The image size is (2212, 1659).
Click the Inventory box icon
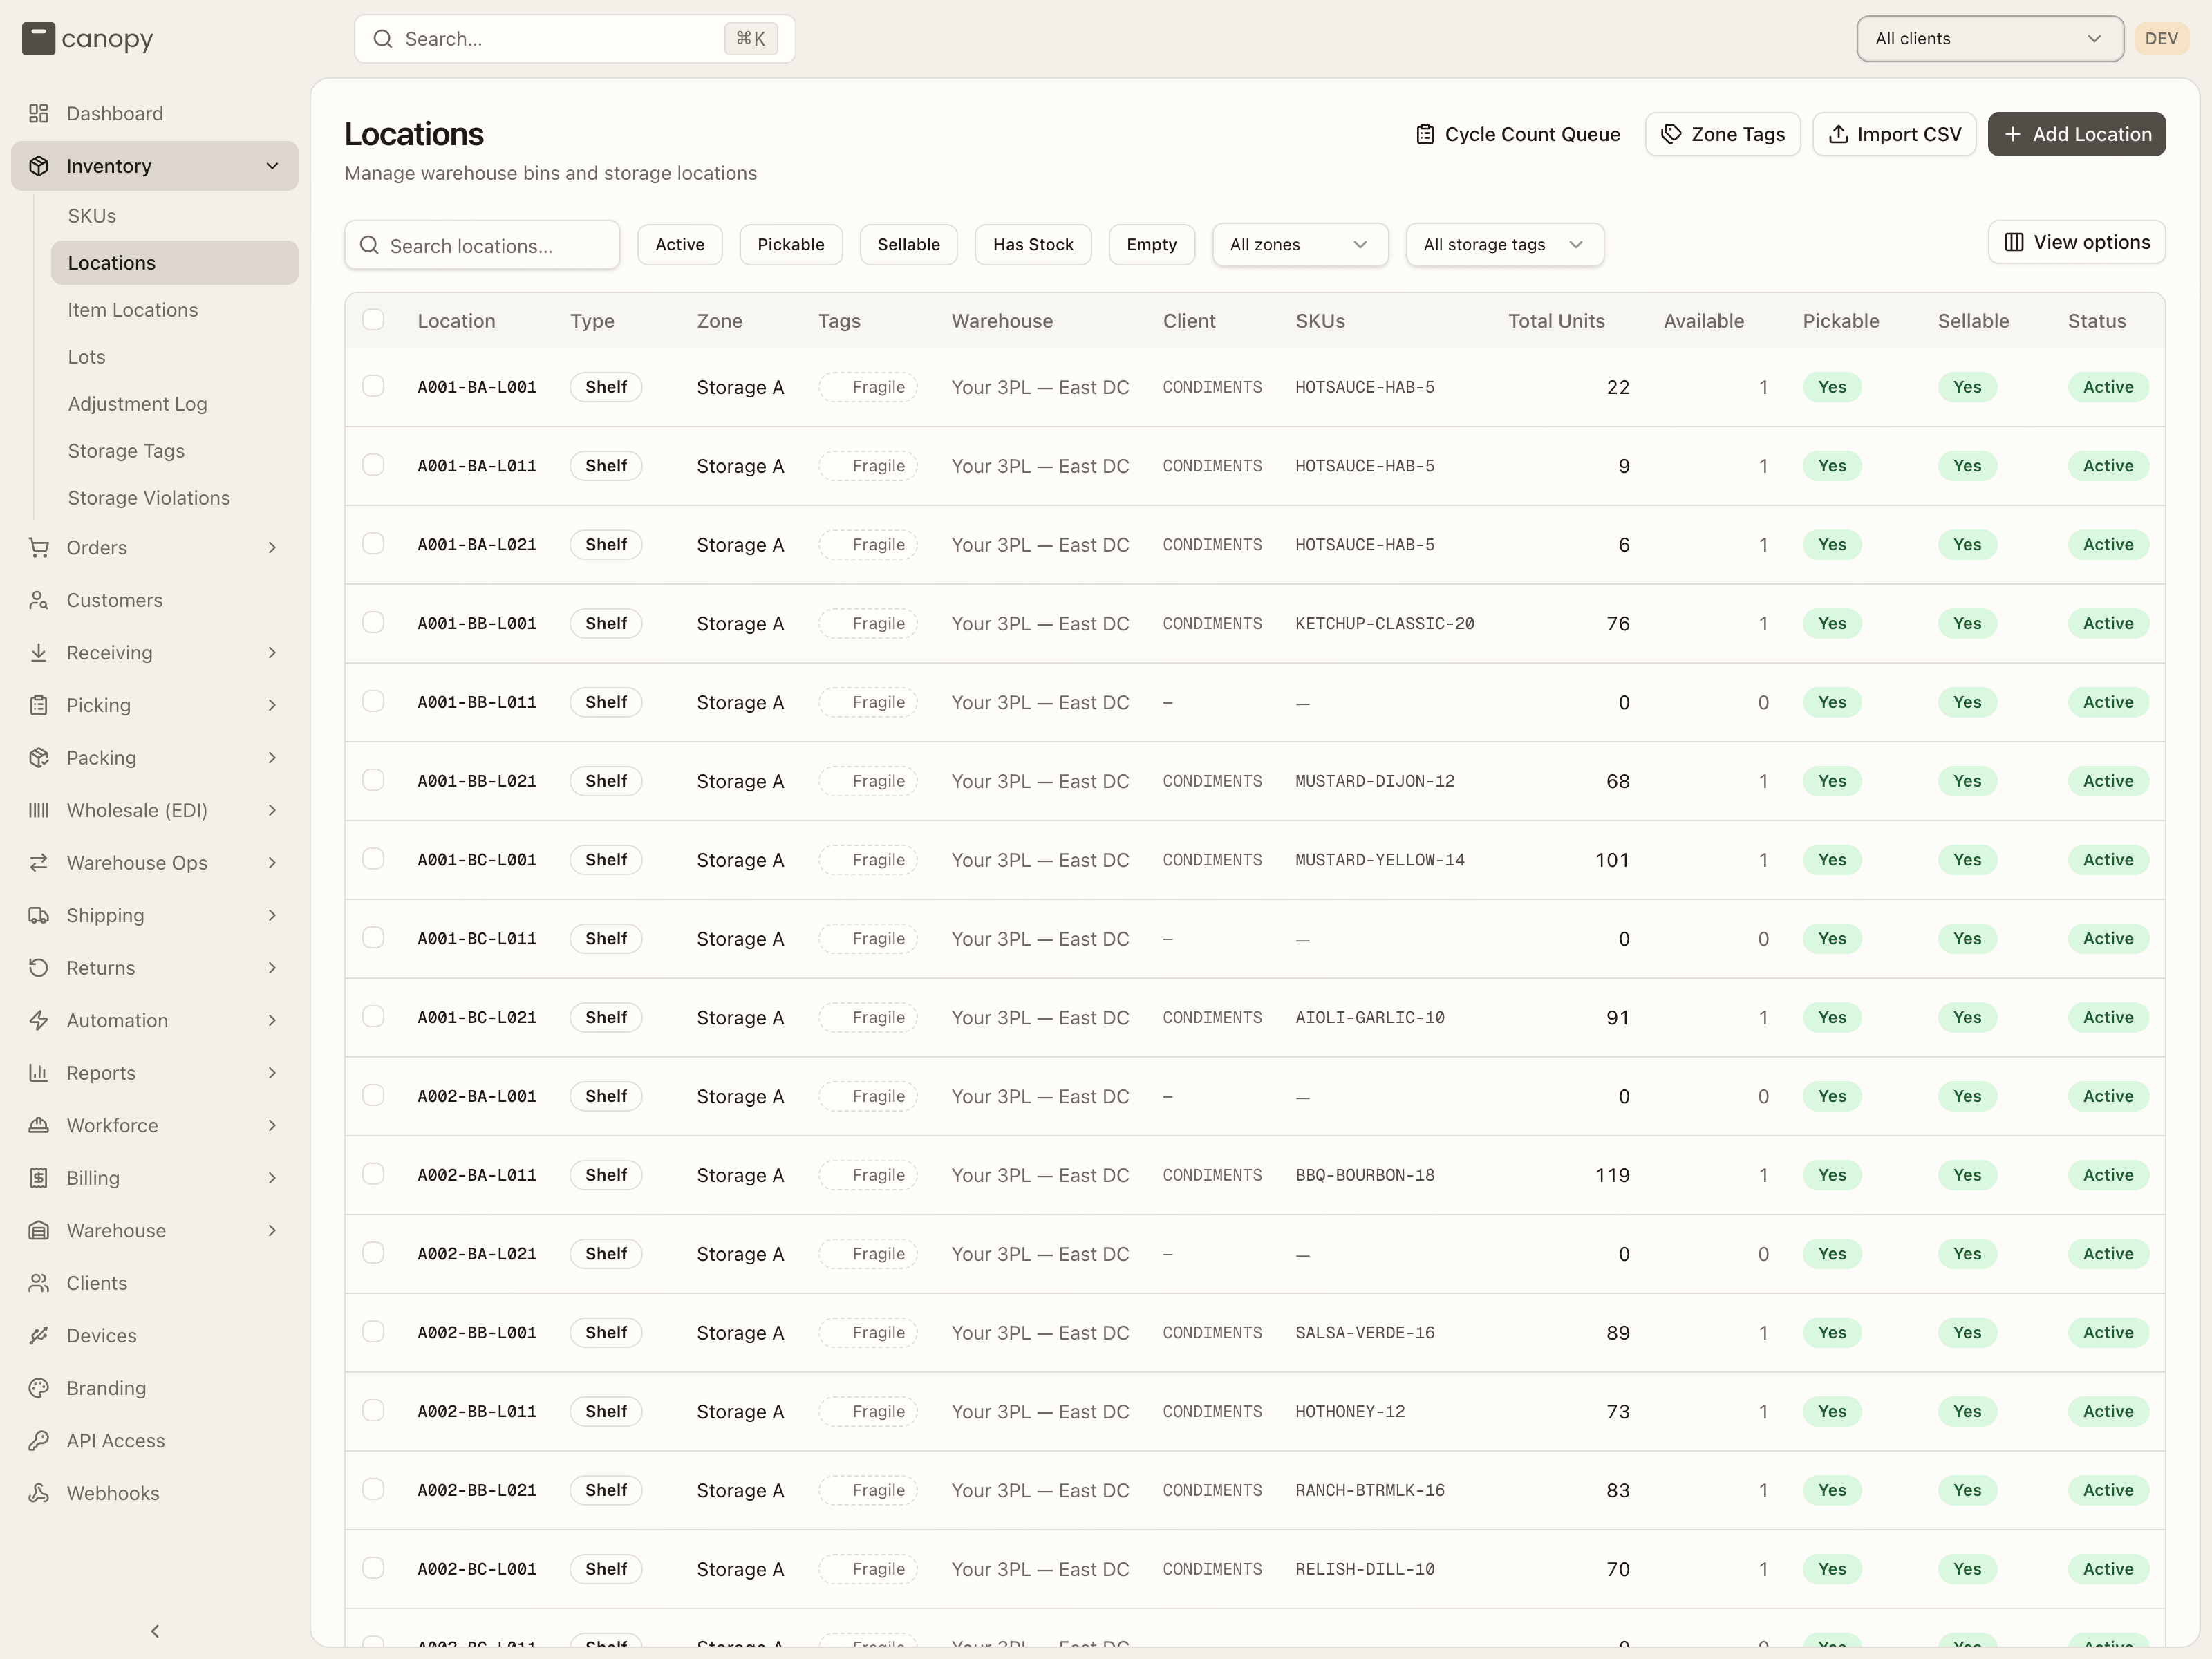point(39,166)
